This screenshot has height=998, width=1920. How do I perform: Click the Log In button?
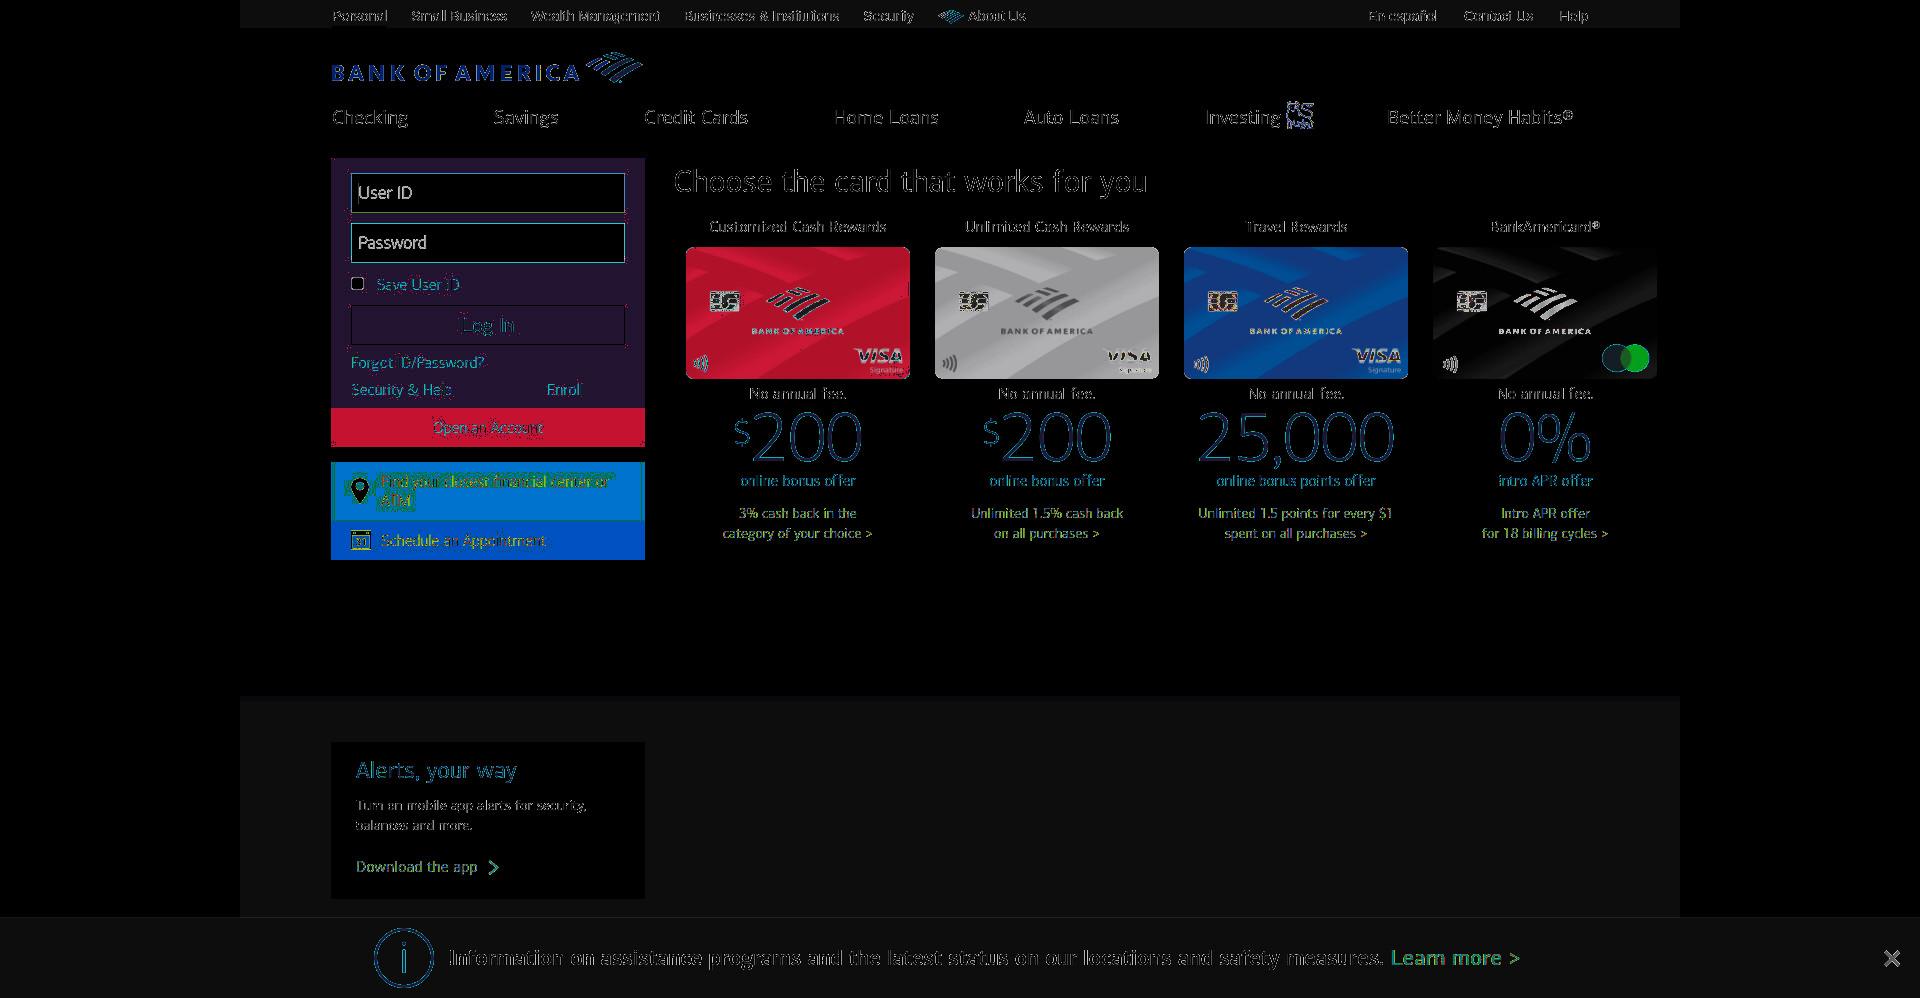coord(488,325)
